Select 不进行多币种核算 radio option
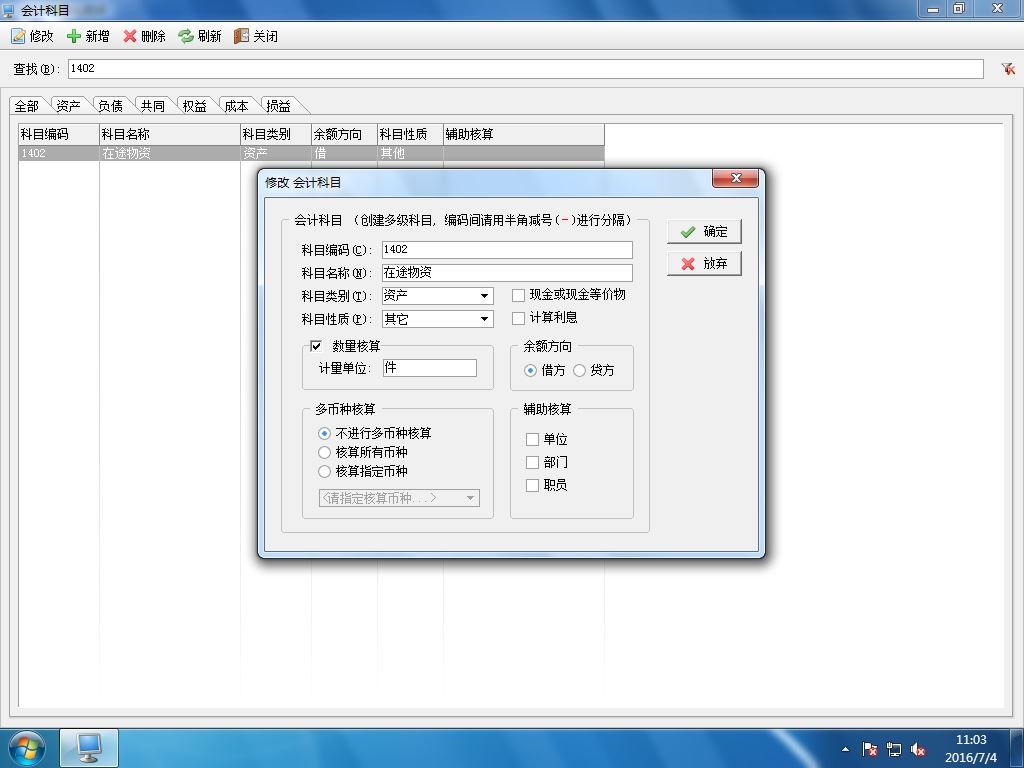 [x=324, y=434]
